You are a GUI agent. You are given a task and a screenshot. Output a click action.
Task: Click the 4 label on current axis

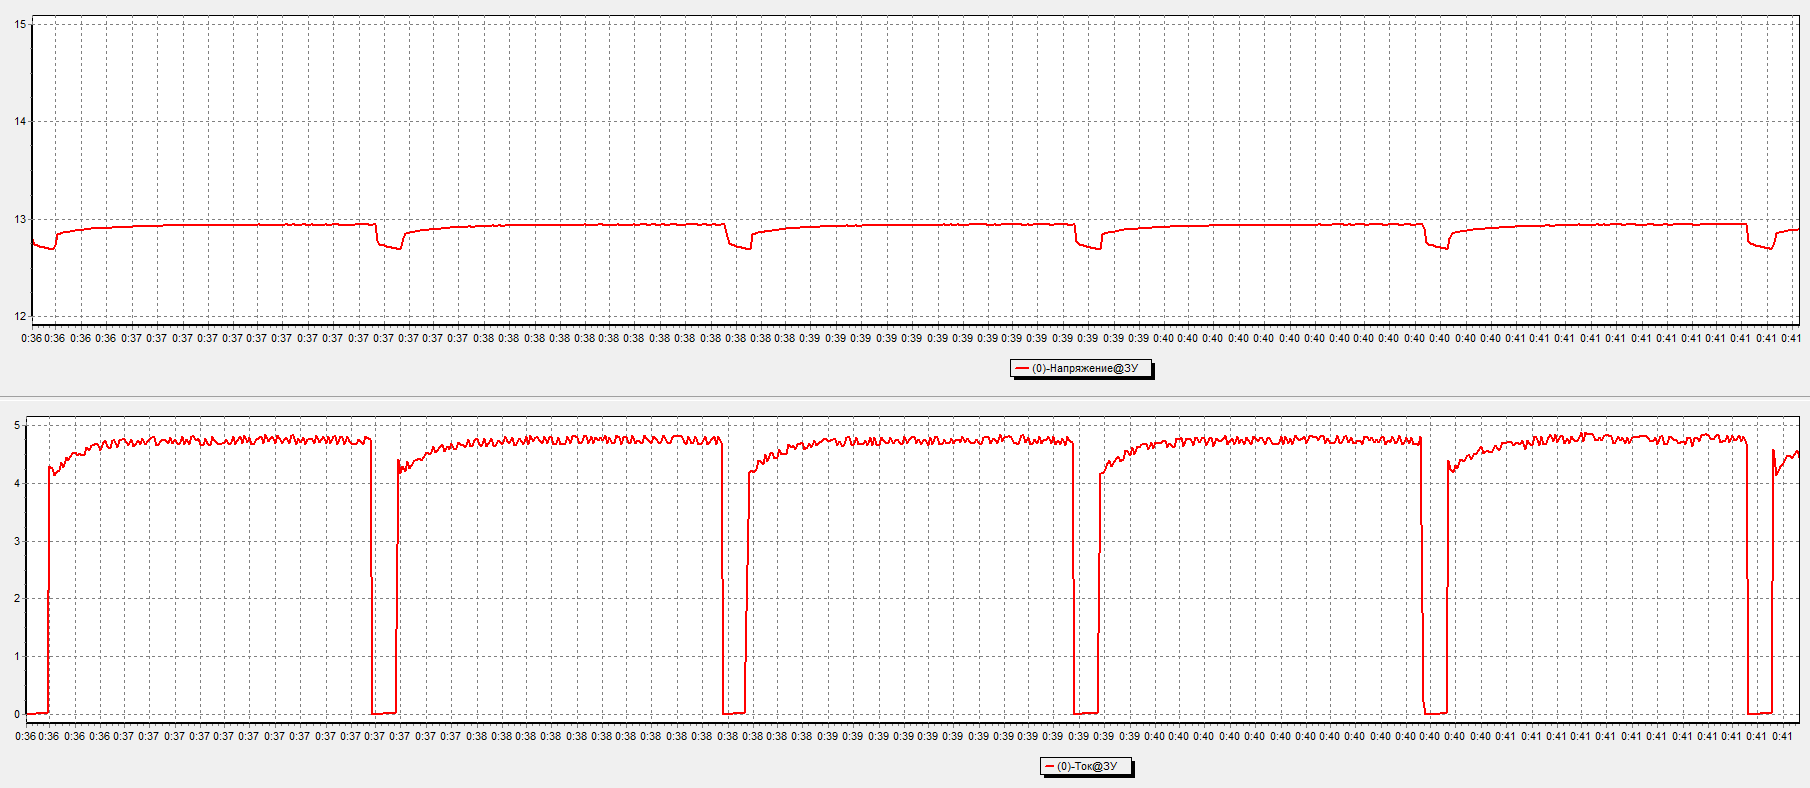pos(17,483)
